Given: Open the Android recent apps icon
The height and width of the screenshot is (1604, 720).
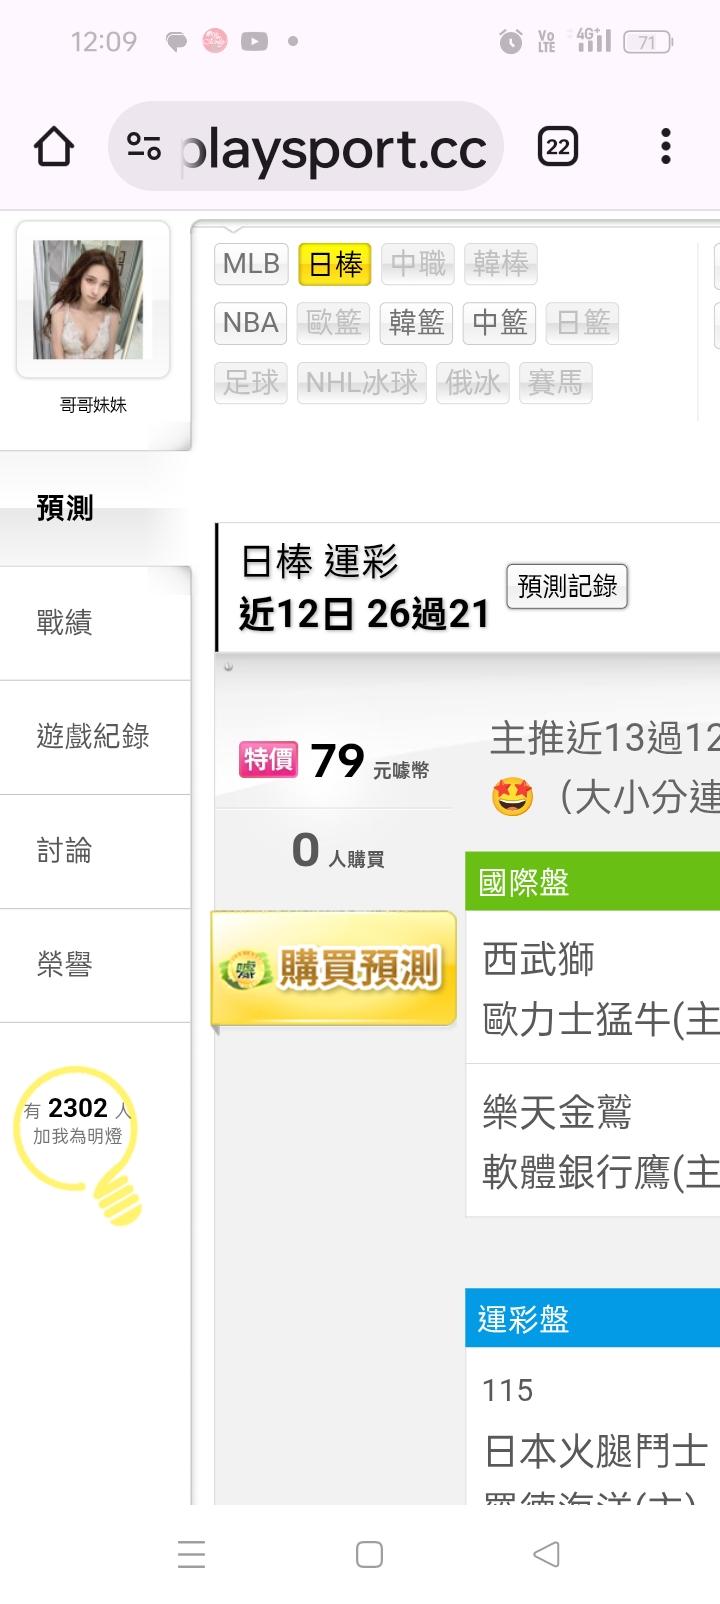Looking at the screenshot, I should 191,1553.
